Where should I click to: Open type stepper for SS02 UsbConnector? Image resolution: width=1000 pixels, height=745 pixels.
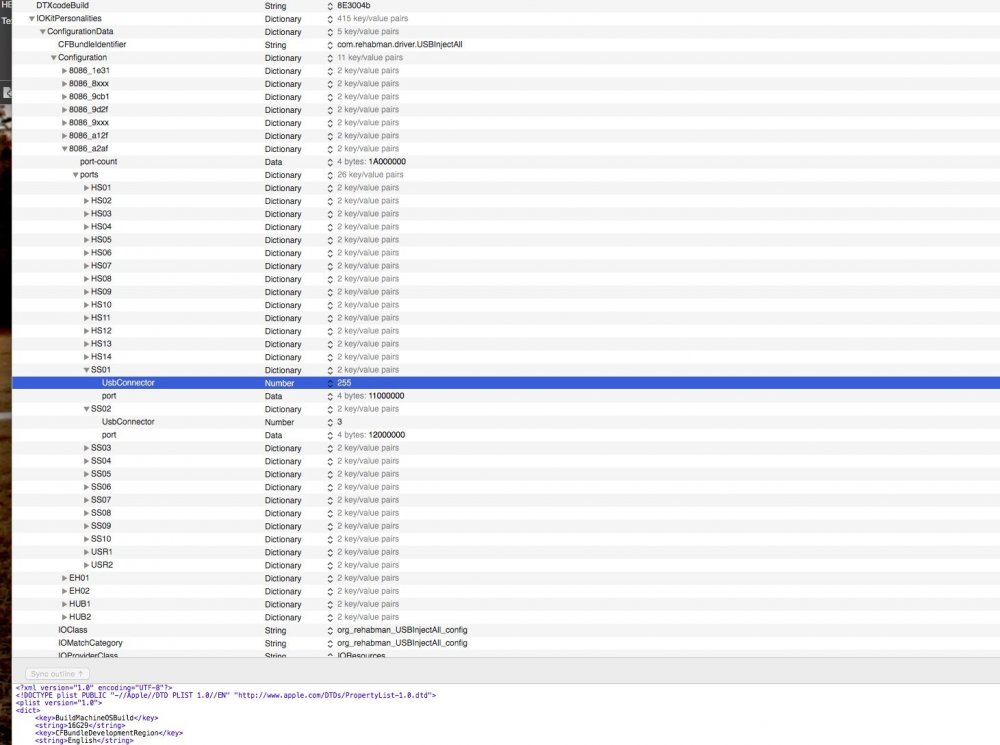tap(330, 422)
